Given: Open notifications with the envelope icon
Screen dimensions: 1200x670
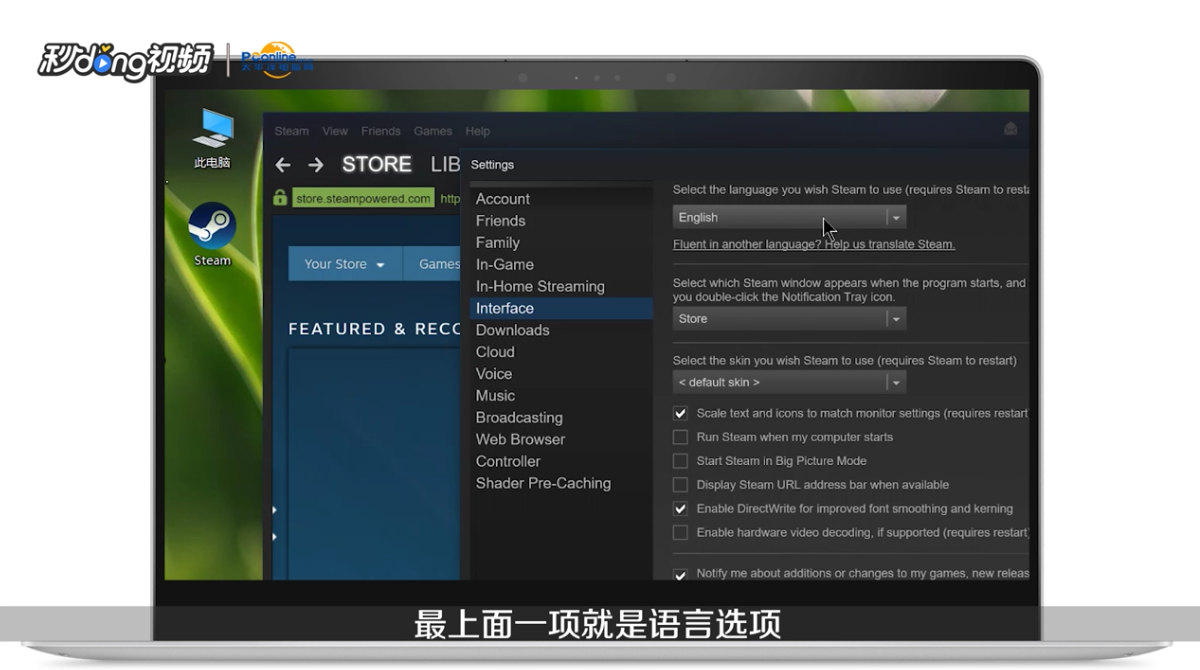Looking at the screenshot, I should tap(1010, 130).
